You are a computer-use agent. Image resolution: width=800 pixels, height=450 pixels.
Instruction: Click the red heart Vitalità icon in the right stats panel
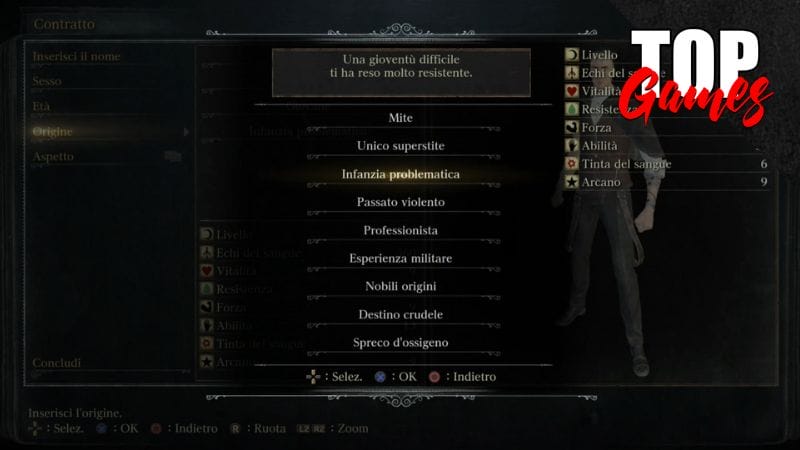571,91
